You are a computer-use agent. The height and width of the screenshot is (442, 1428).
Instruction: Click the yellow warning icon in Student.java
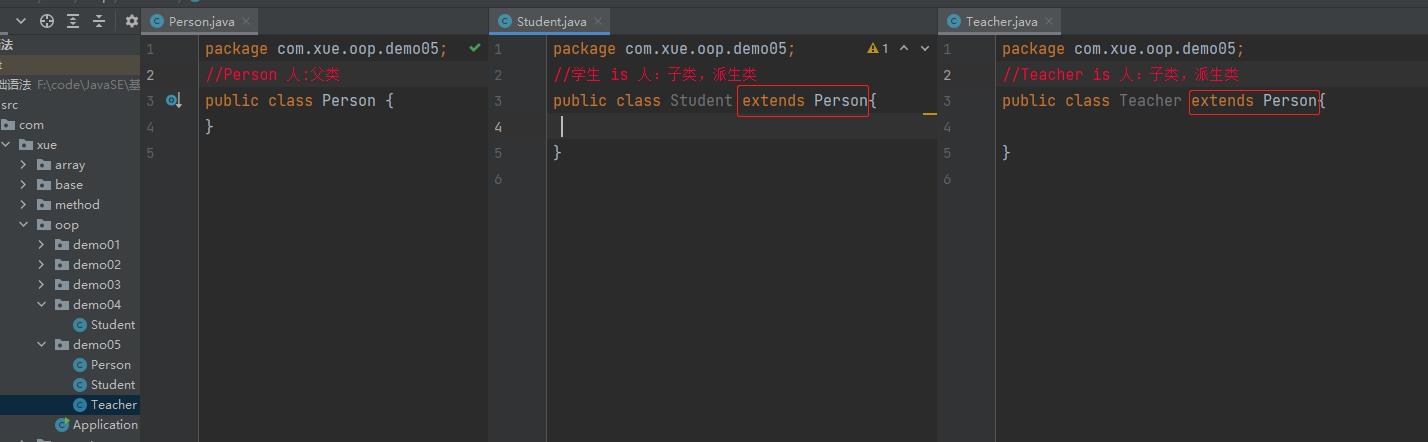pos(873,48)
